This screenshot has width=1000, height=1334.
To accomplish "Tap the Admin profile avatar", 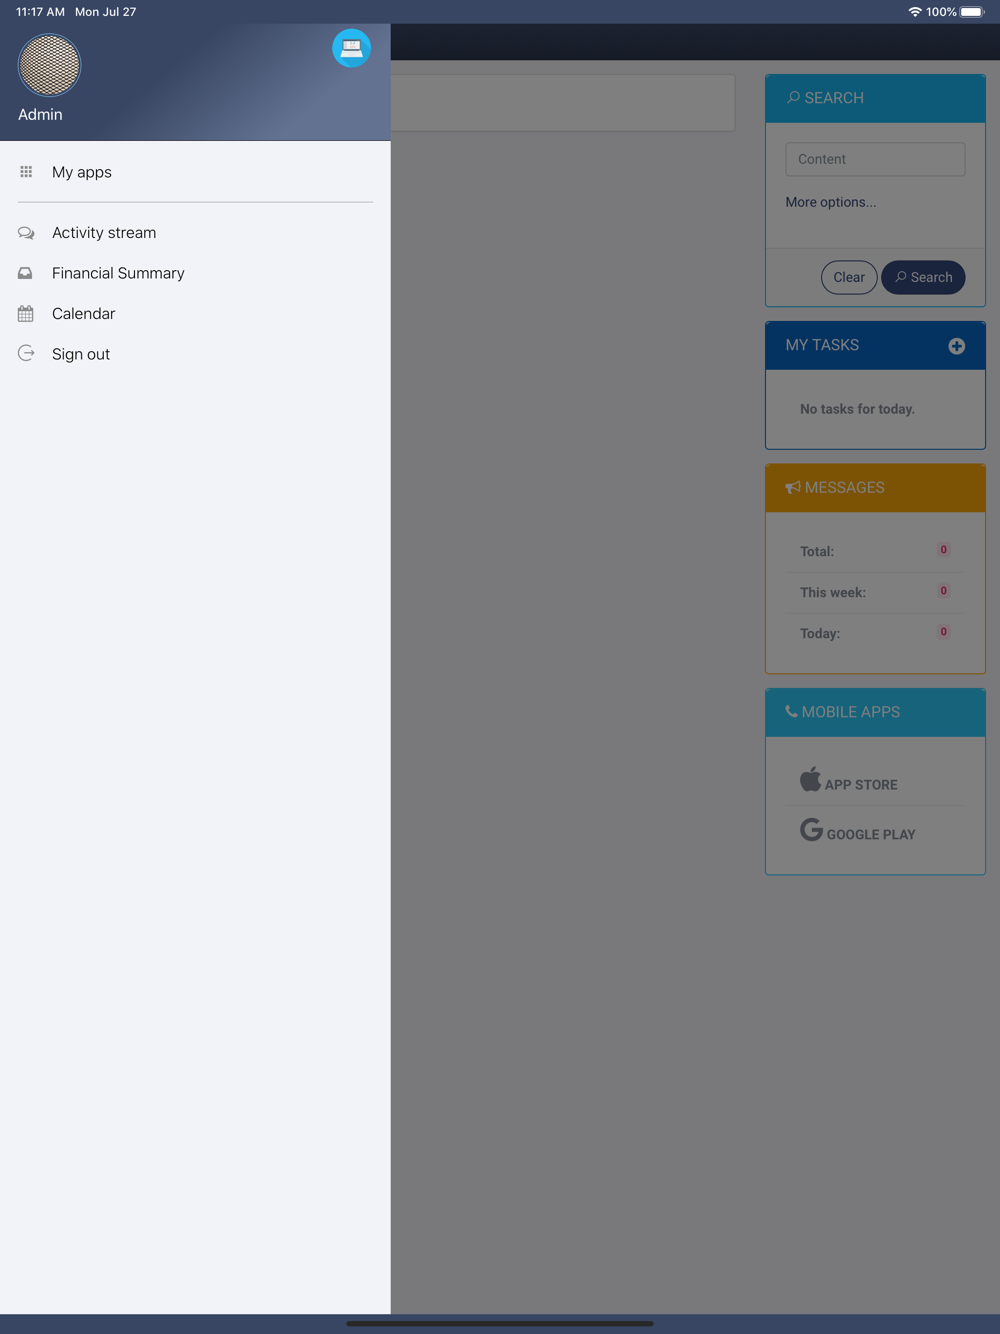I will [49, 65].
